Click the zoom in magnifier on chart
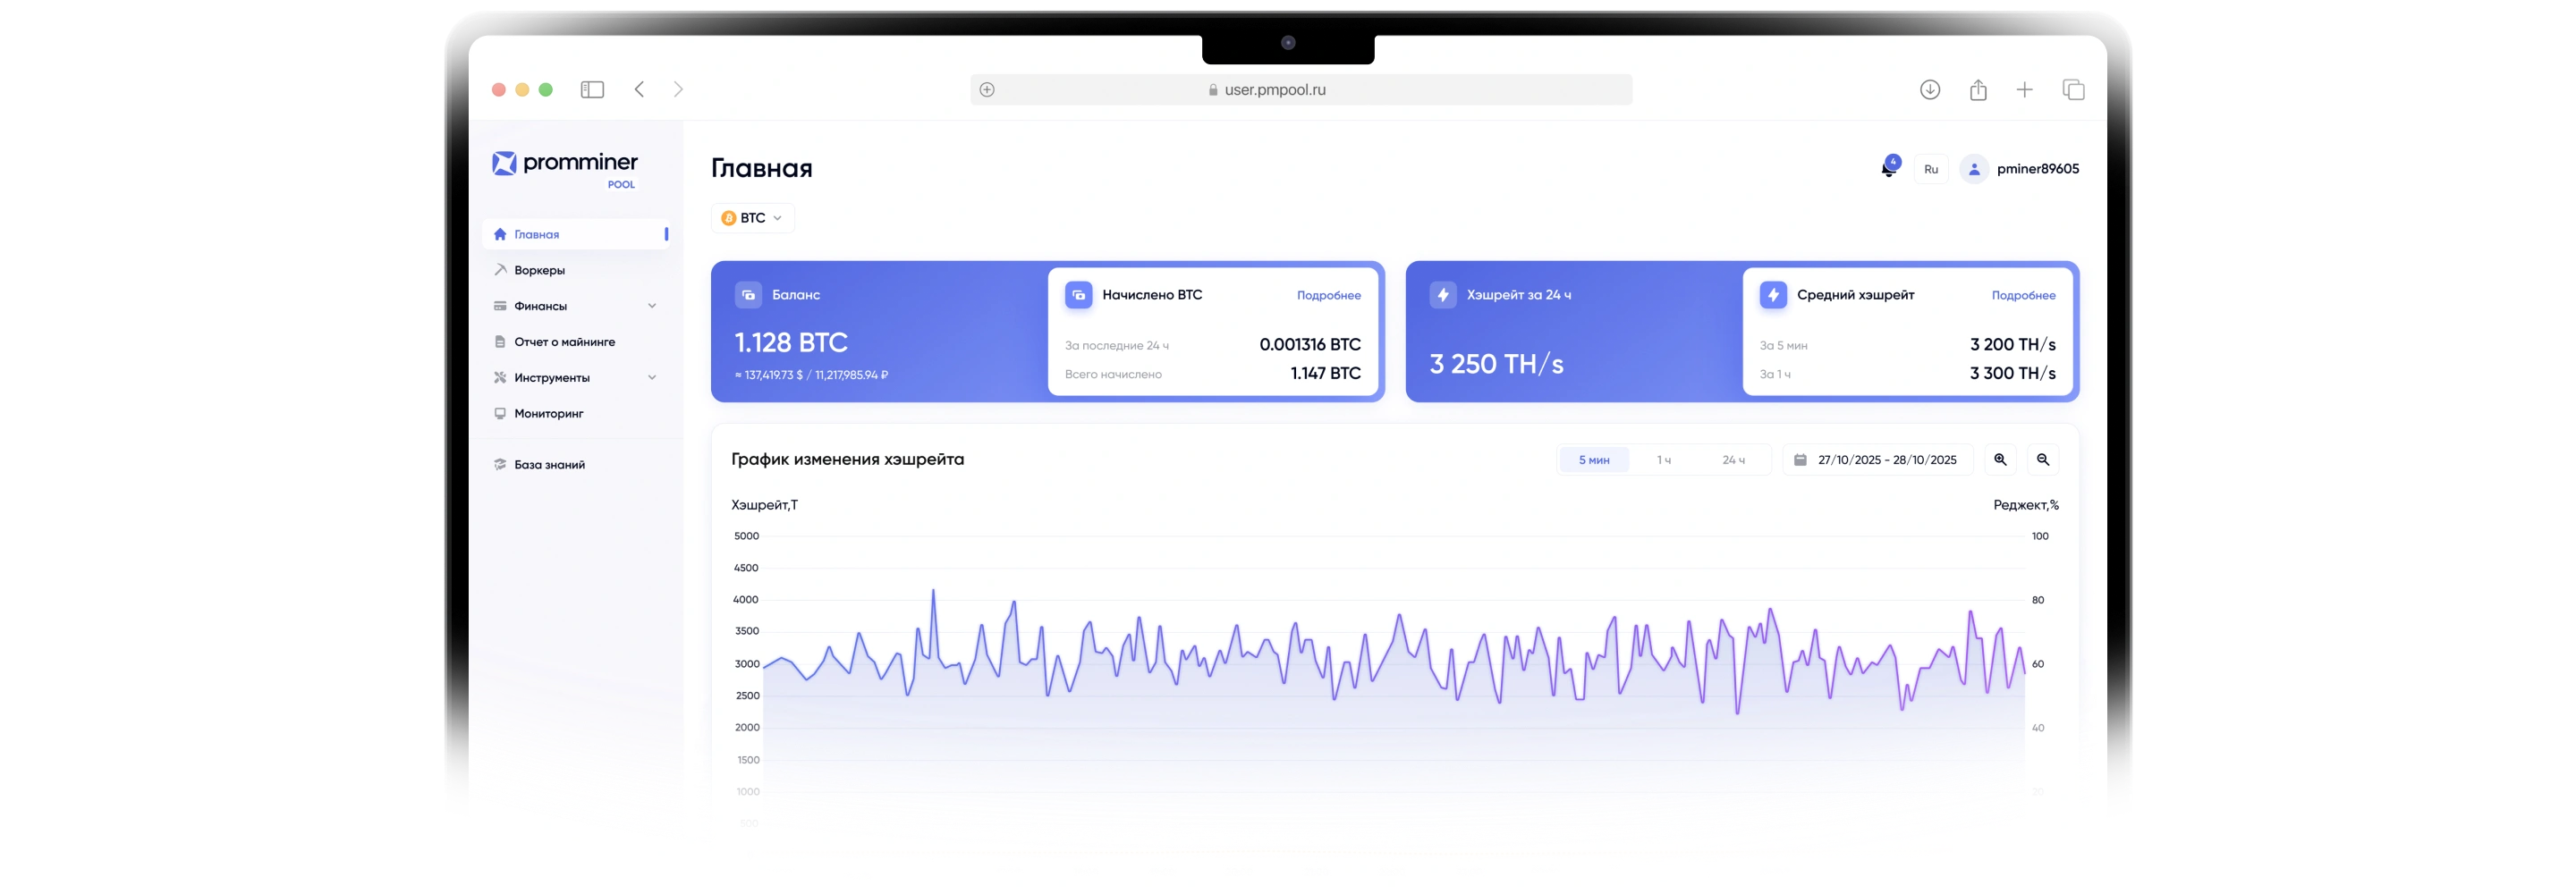2576x894 pixels. [2000, 460]
